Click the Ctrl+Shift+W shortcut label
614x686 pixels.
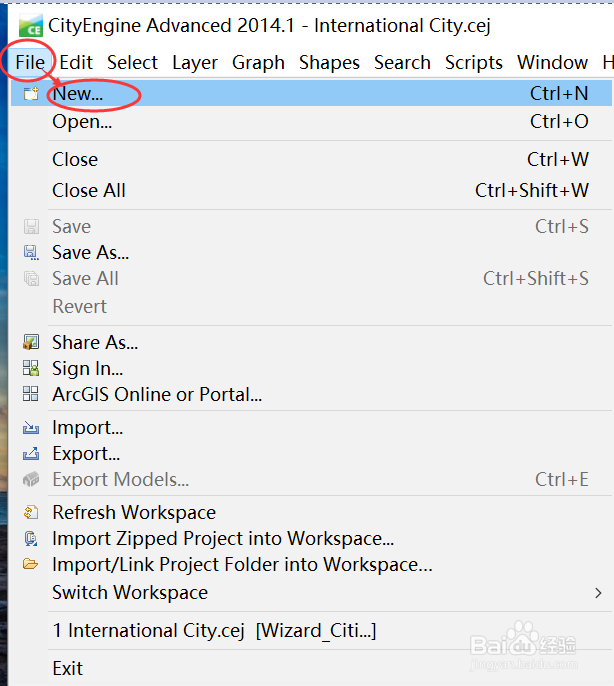(532, 190)
